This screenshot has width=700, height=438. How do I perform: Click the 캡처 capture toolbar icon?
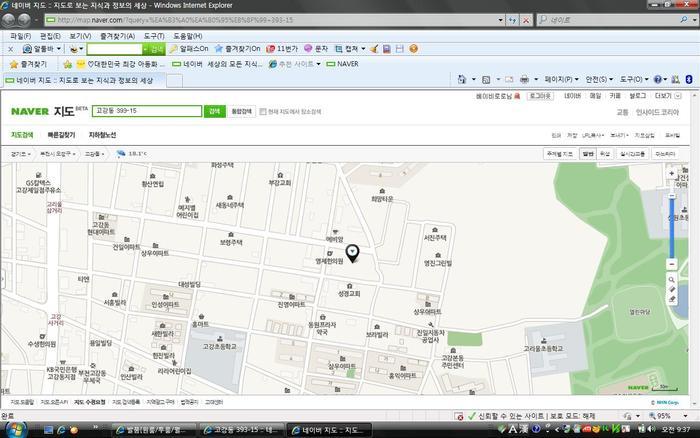pyautogui.click(x=338, y=49)
